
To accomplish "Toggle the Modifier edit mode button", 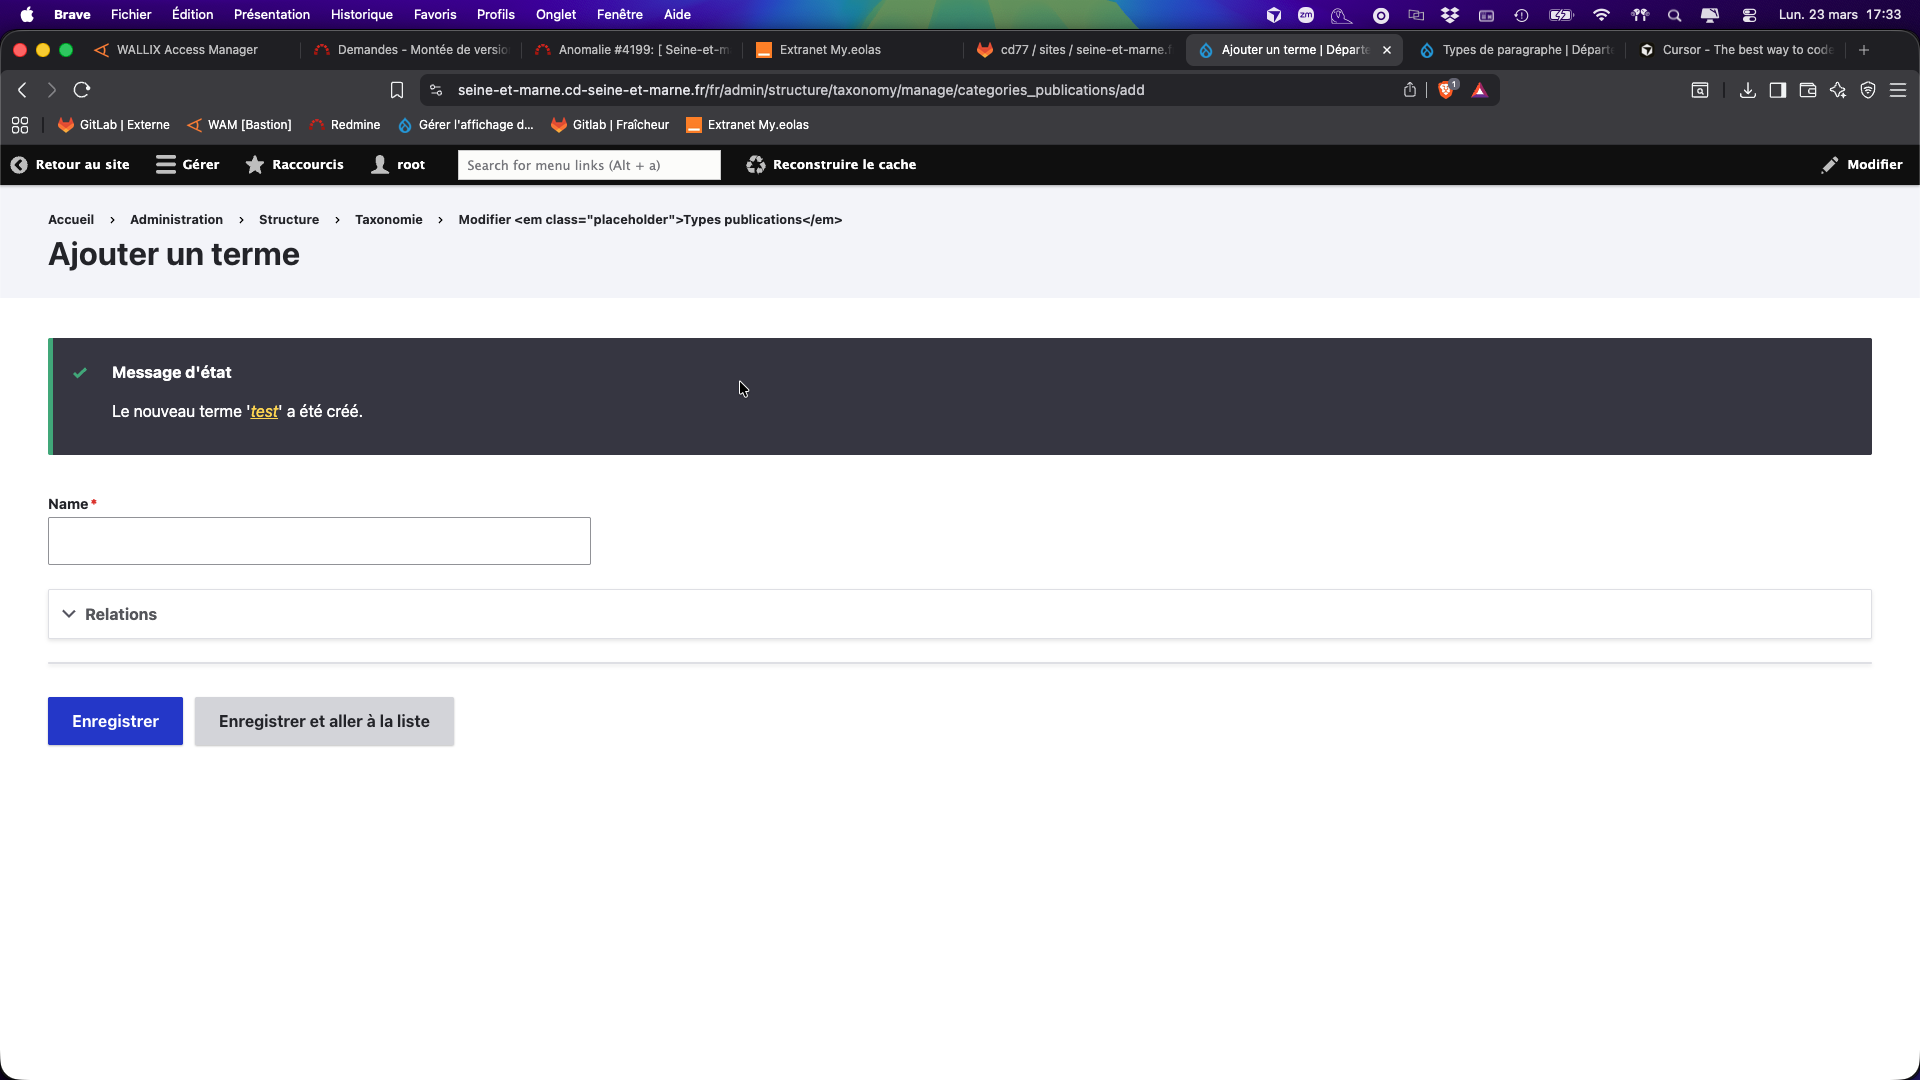I will pyautogui.click(x=1862, y=165).
